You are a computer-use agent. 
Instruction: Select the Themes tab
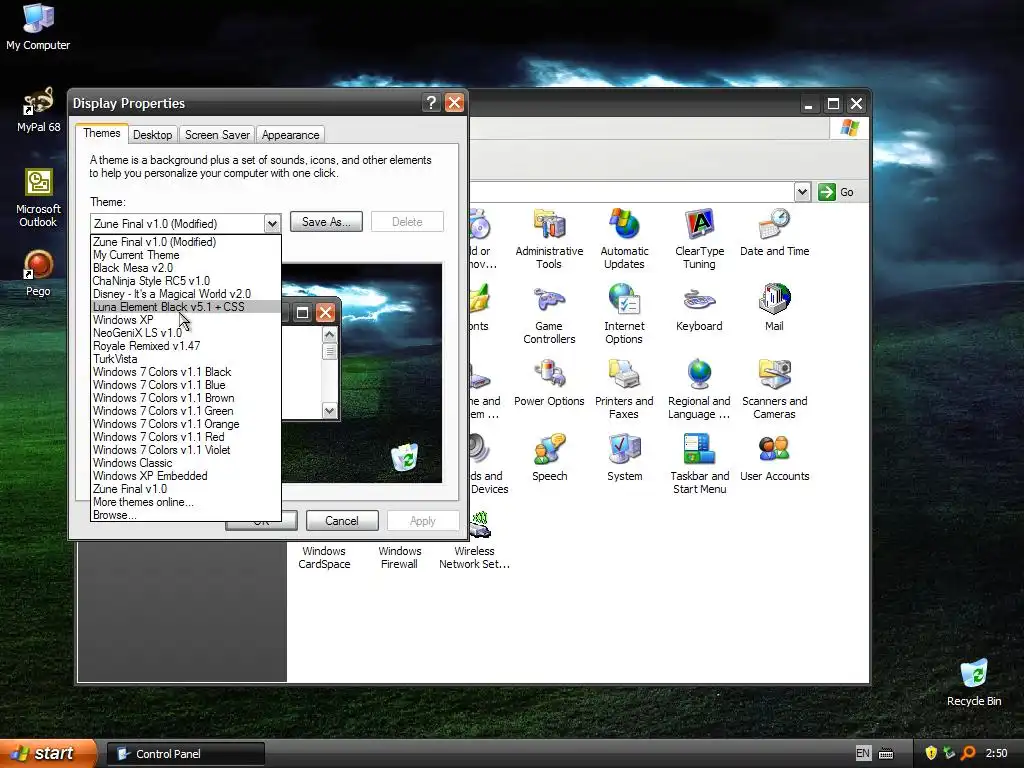(101, 133)
